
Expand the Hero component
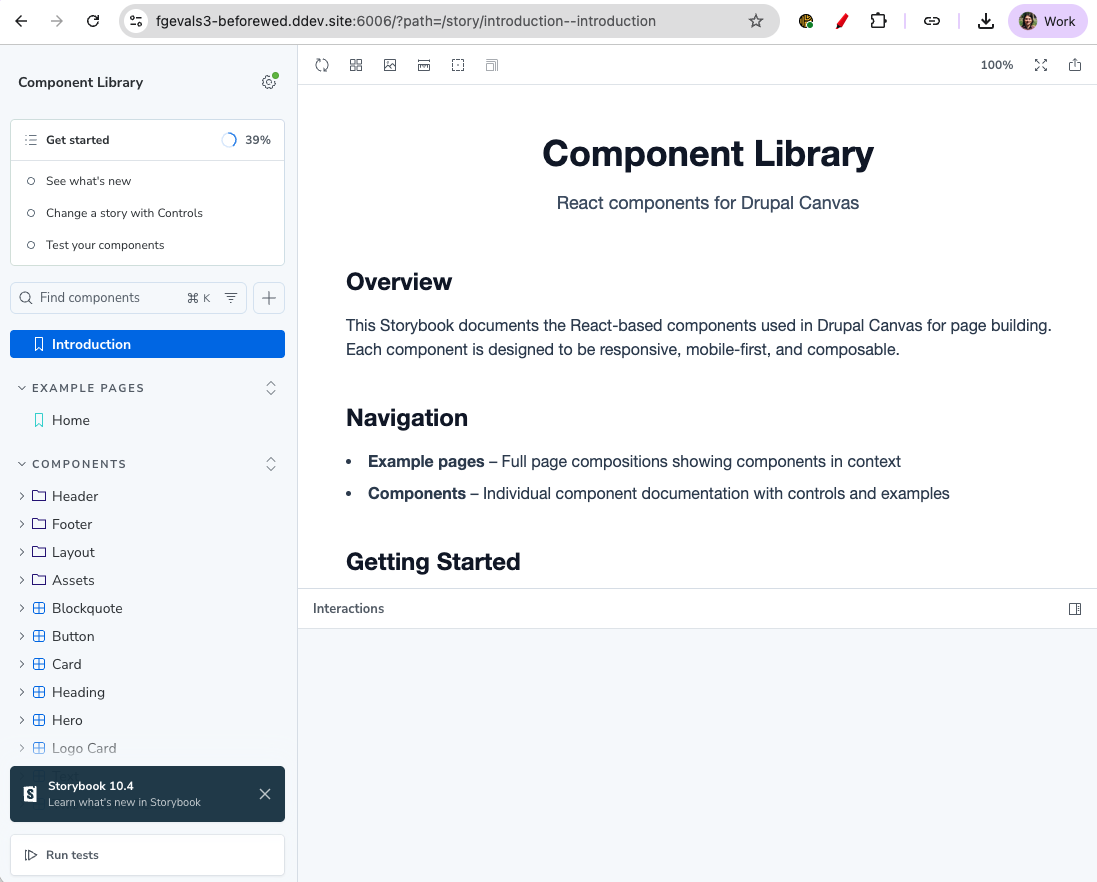click(22, 720)
